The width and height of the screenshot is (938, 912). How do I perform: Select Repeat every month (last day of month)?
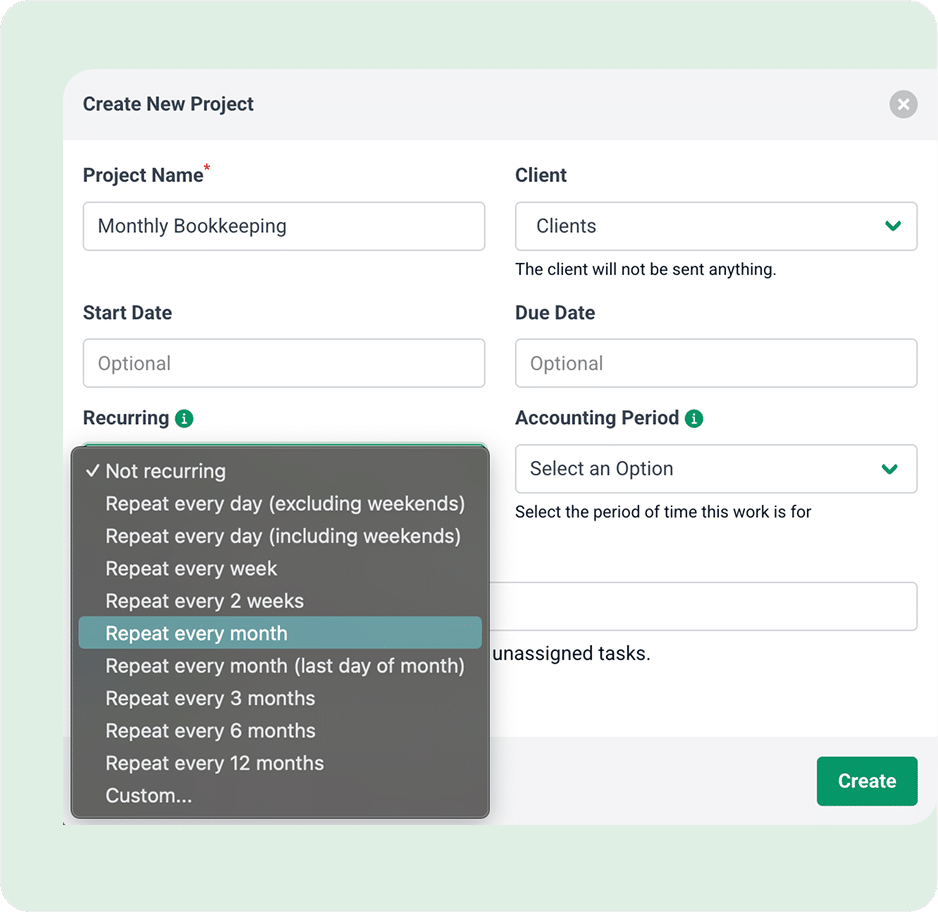[280, 666]
